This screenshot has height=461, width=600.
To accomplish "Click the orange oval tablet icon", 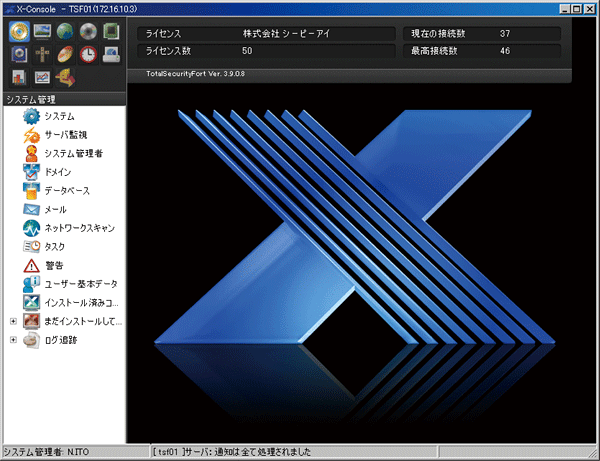I will click(x=65, y=54).
